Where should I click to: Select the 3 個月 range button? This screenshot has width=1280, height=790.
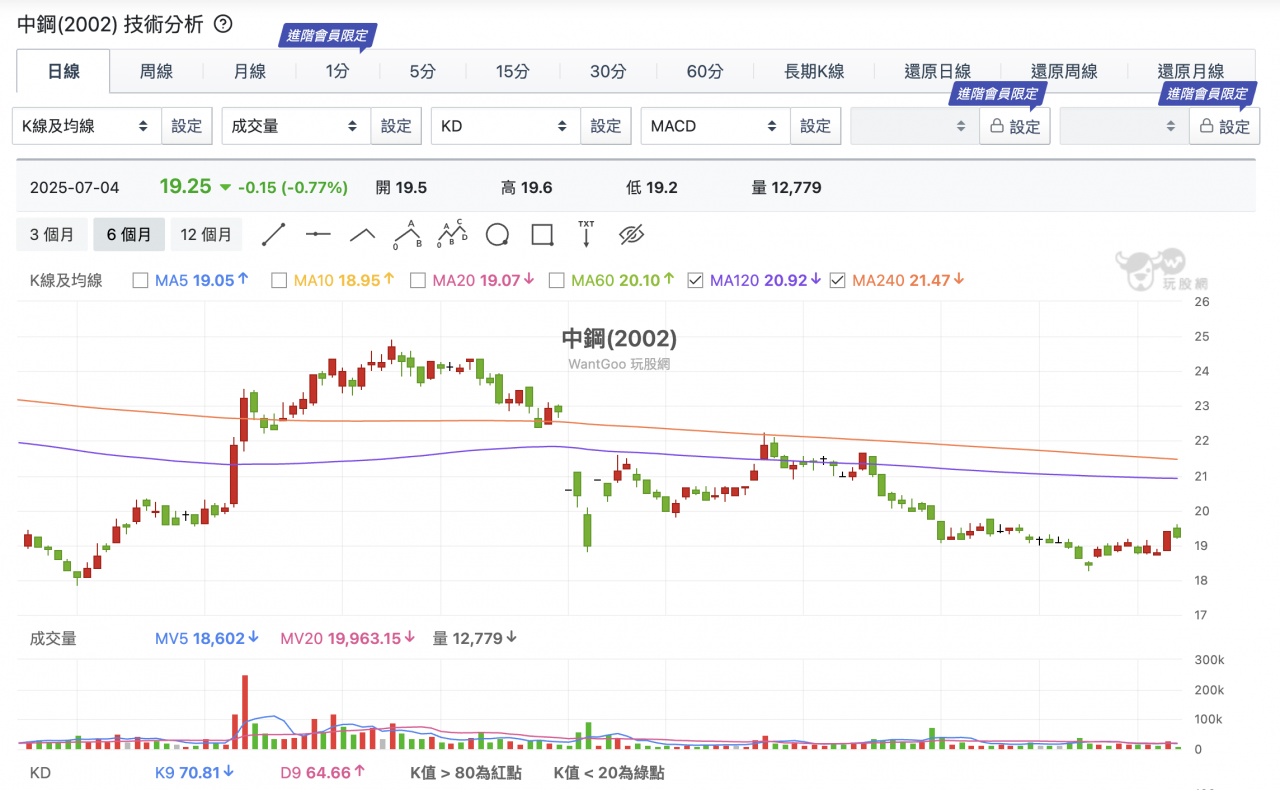click(52, 235)
